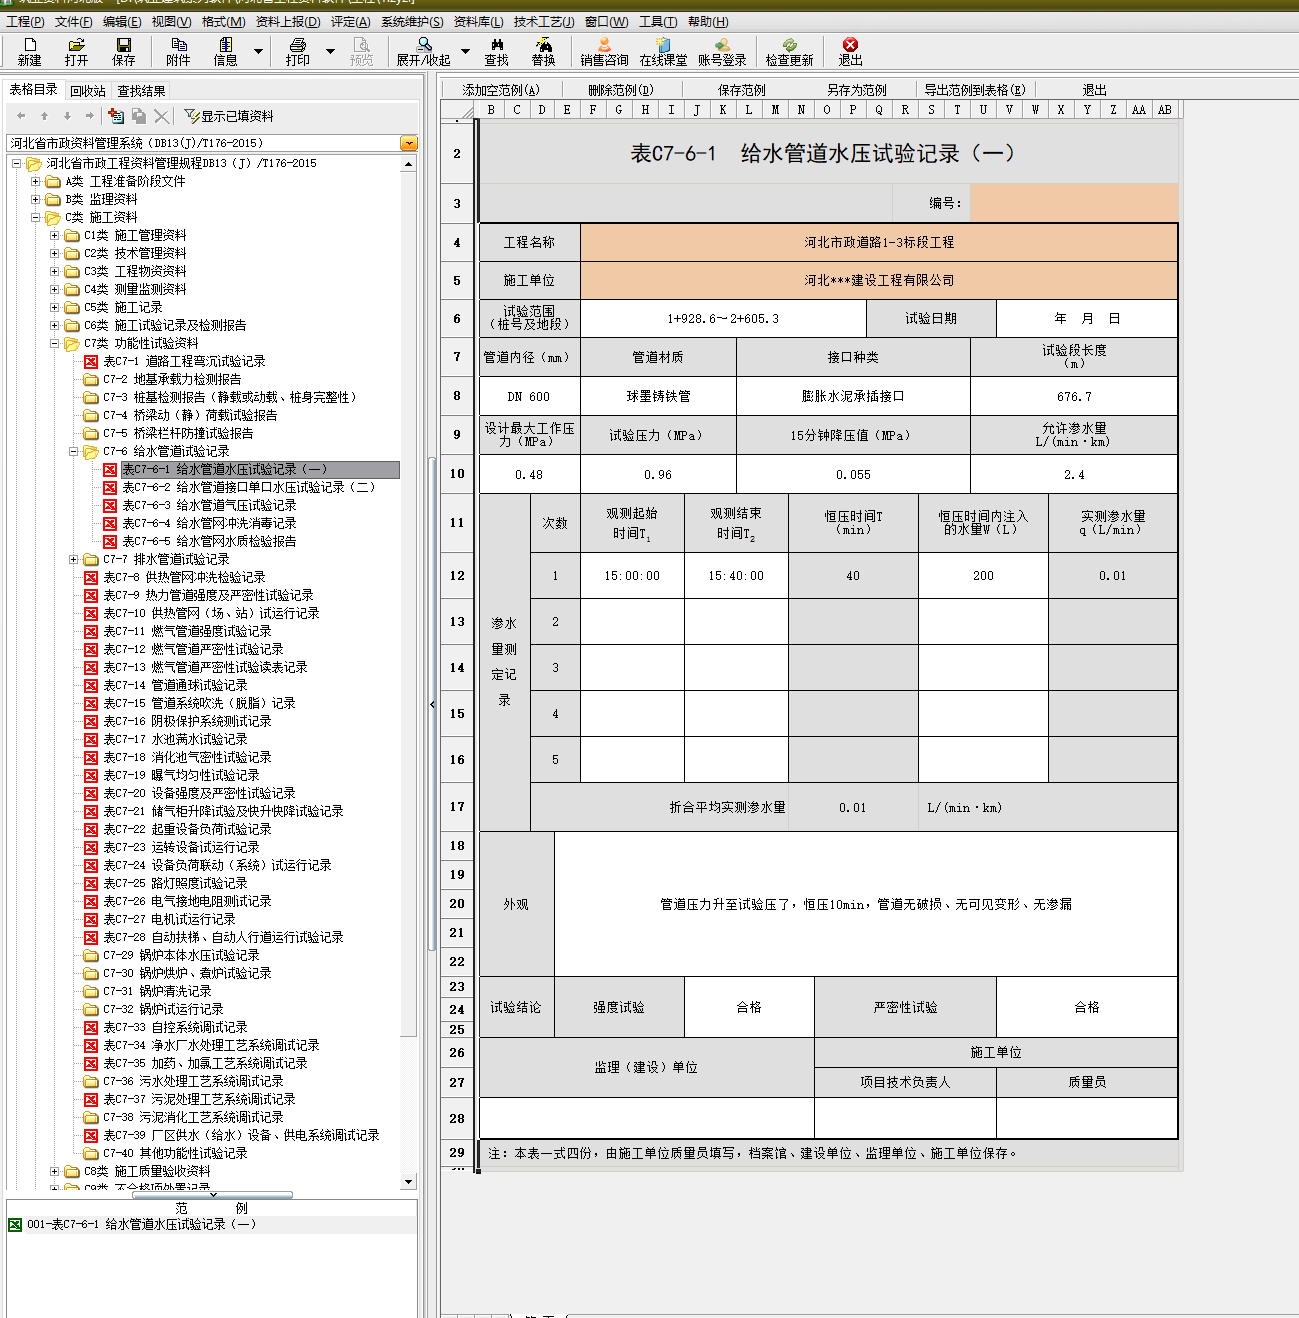Select 表C7-1 道路工程弯沉试验记录 in tree

pos(184,361)
